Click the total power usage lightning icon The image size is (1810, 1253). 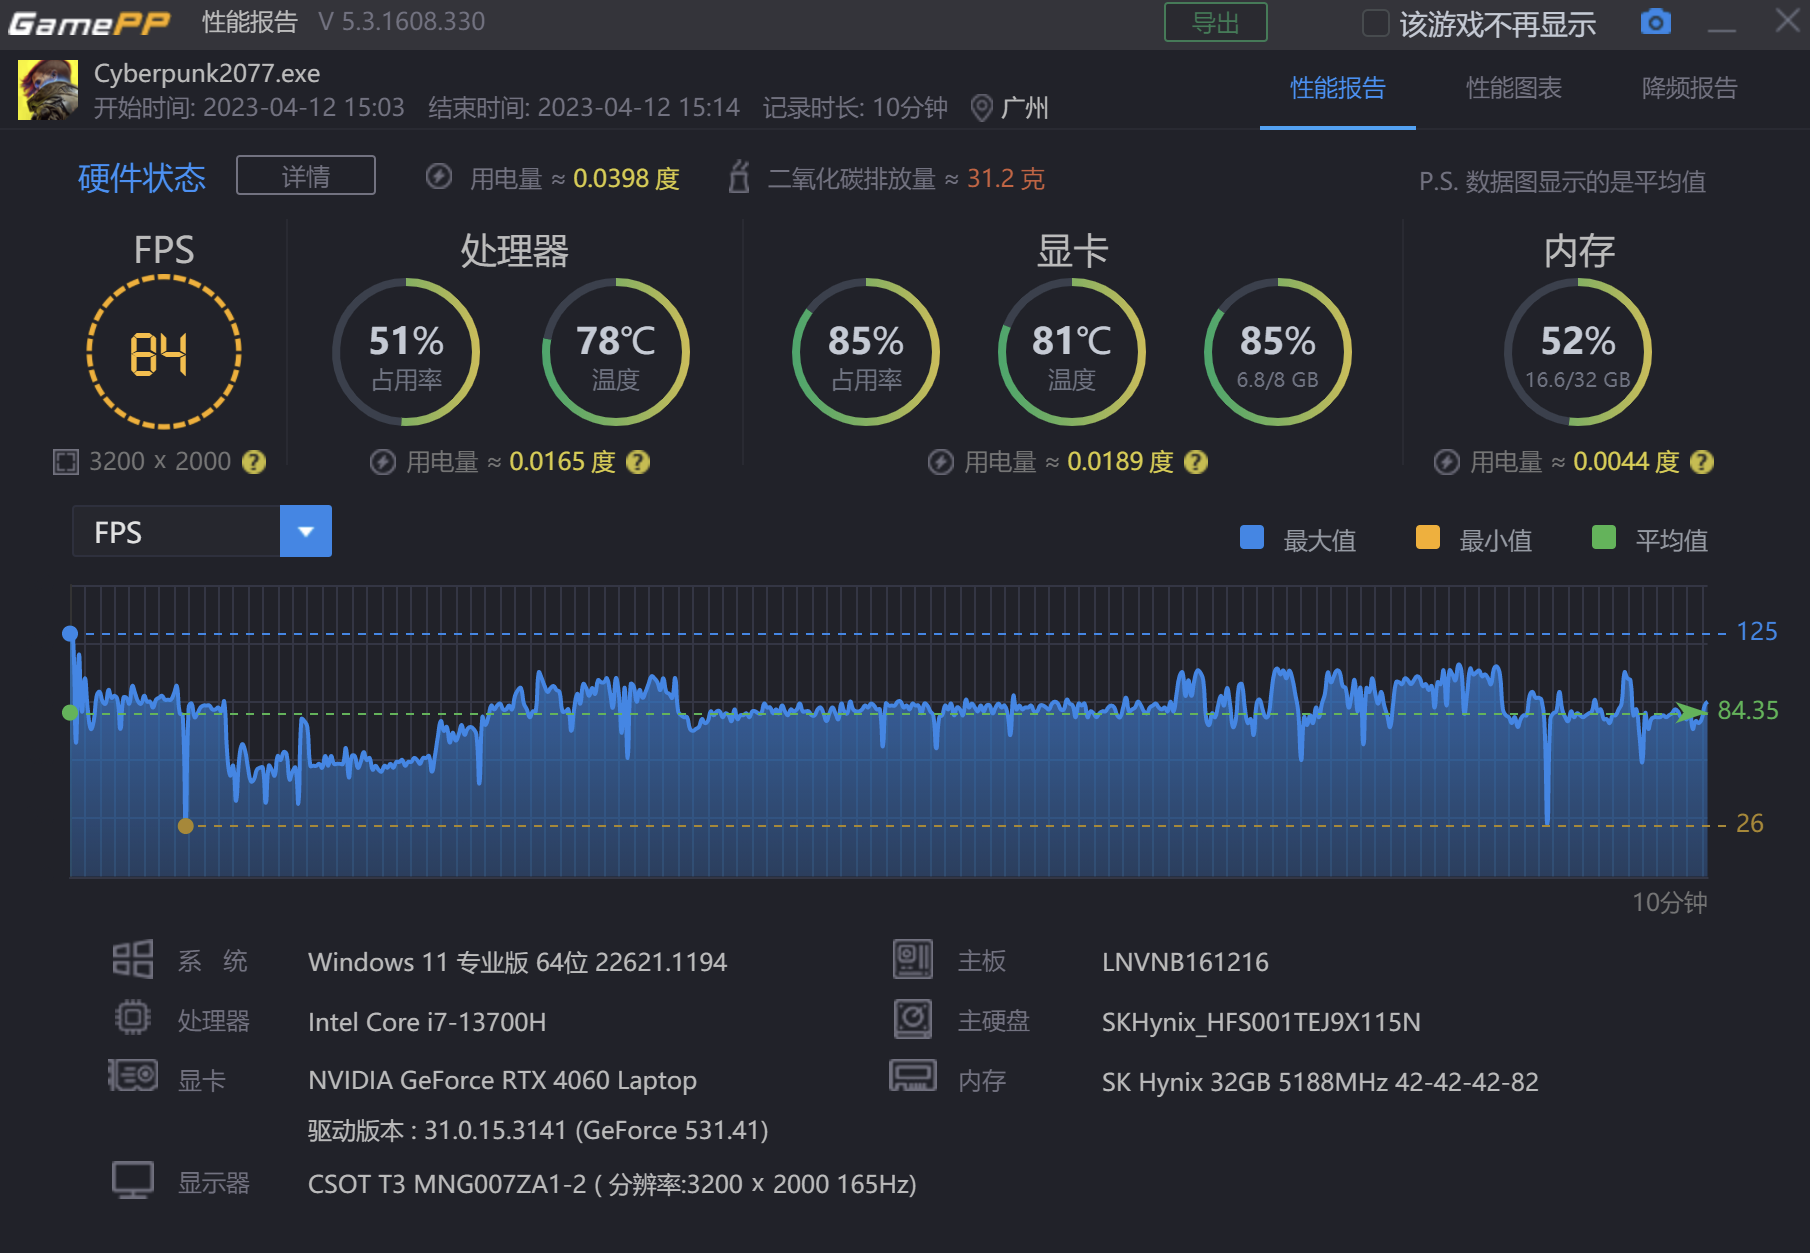(x=439, y=177)
